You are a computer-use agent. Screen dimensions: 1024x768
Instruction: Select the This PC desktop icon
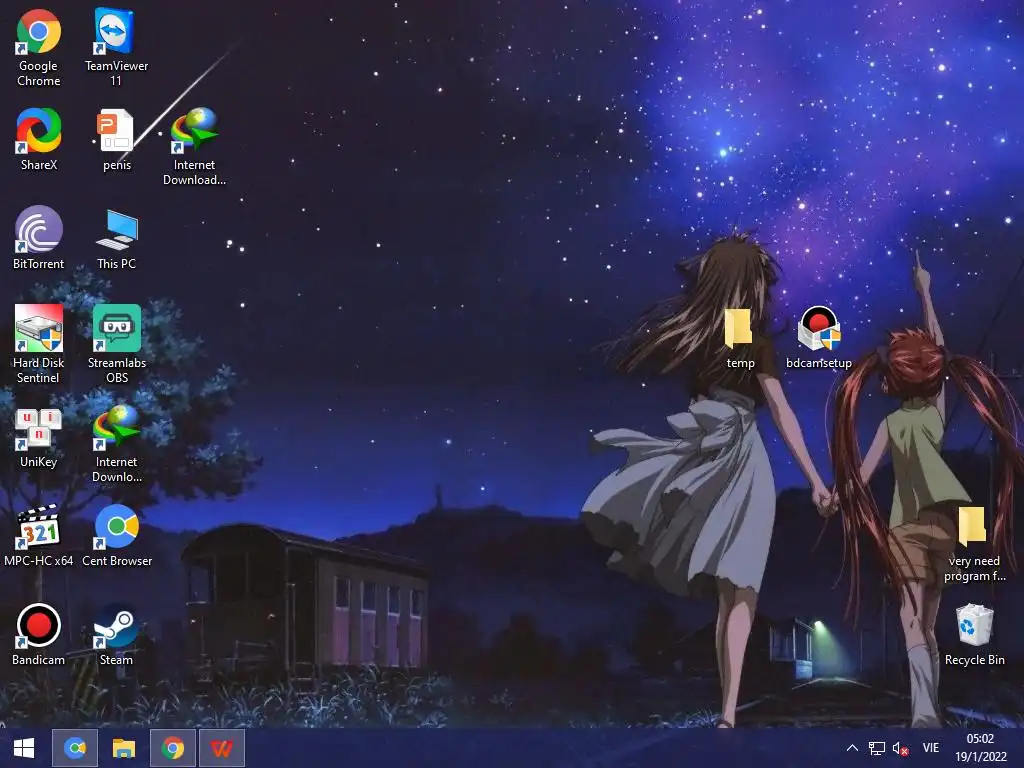click(x=116, y=238)
